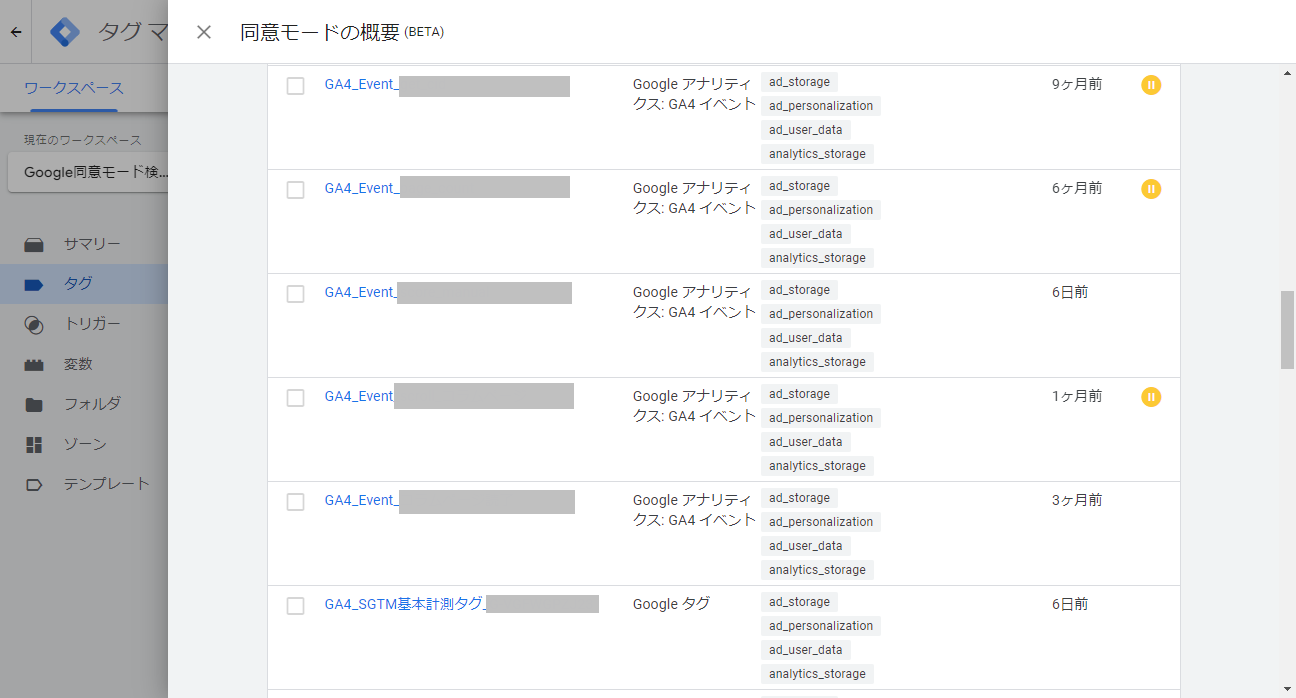Open the タグ menu item
This screenshot has height=698, width=1296.
coord(78,284)
